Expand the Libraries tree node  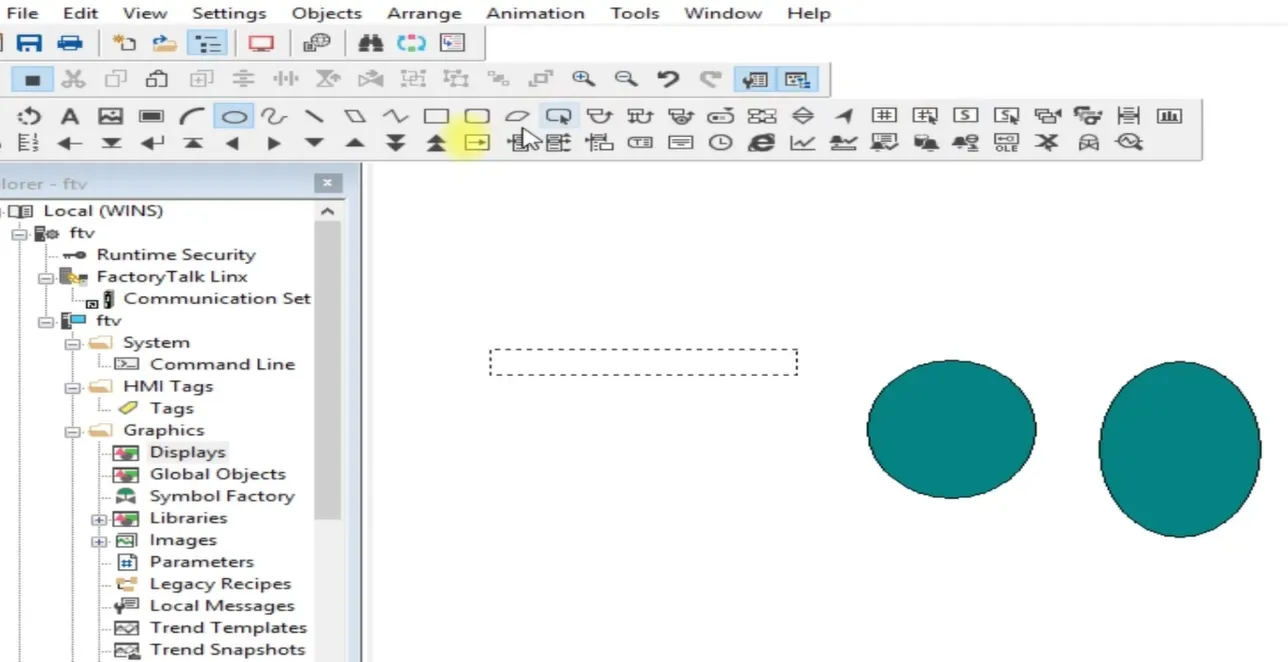[x=98, y=518]
